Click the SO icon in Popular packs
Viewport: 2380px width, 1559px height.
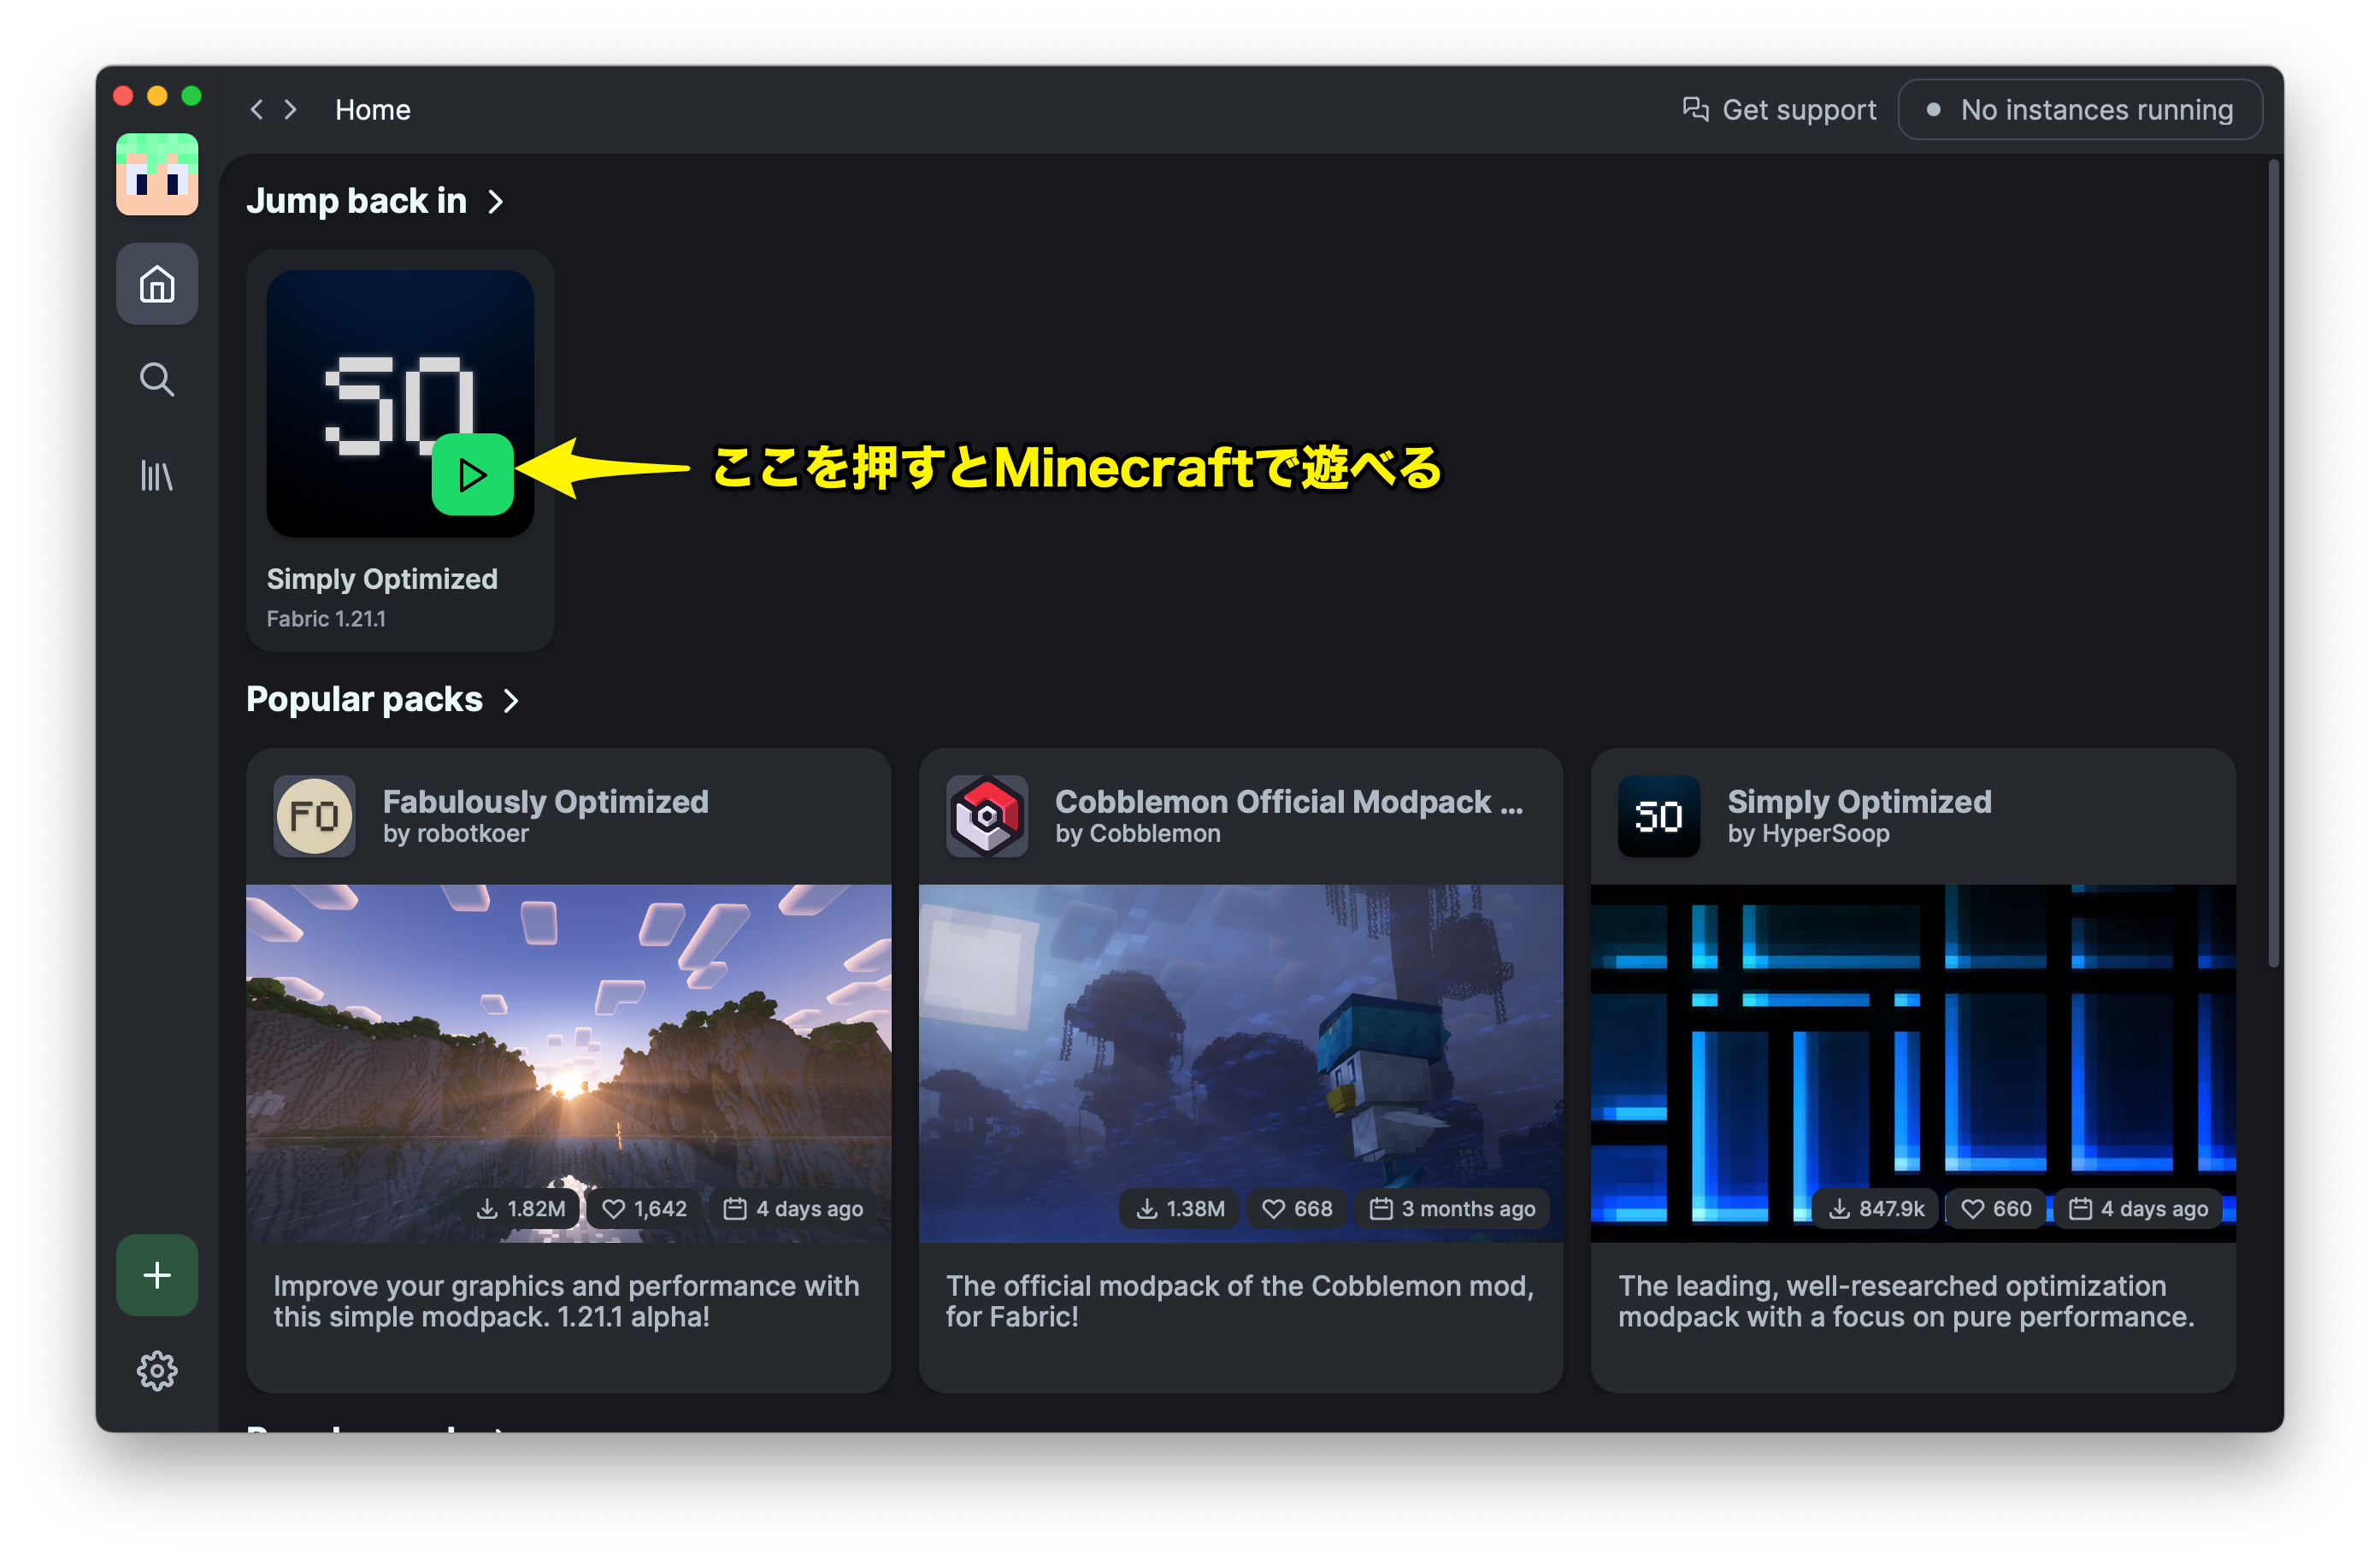tap(1659, 816)
